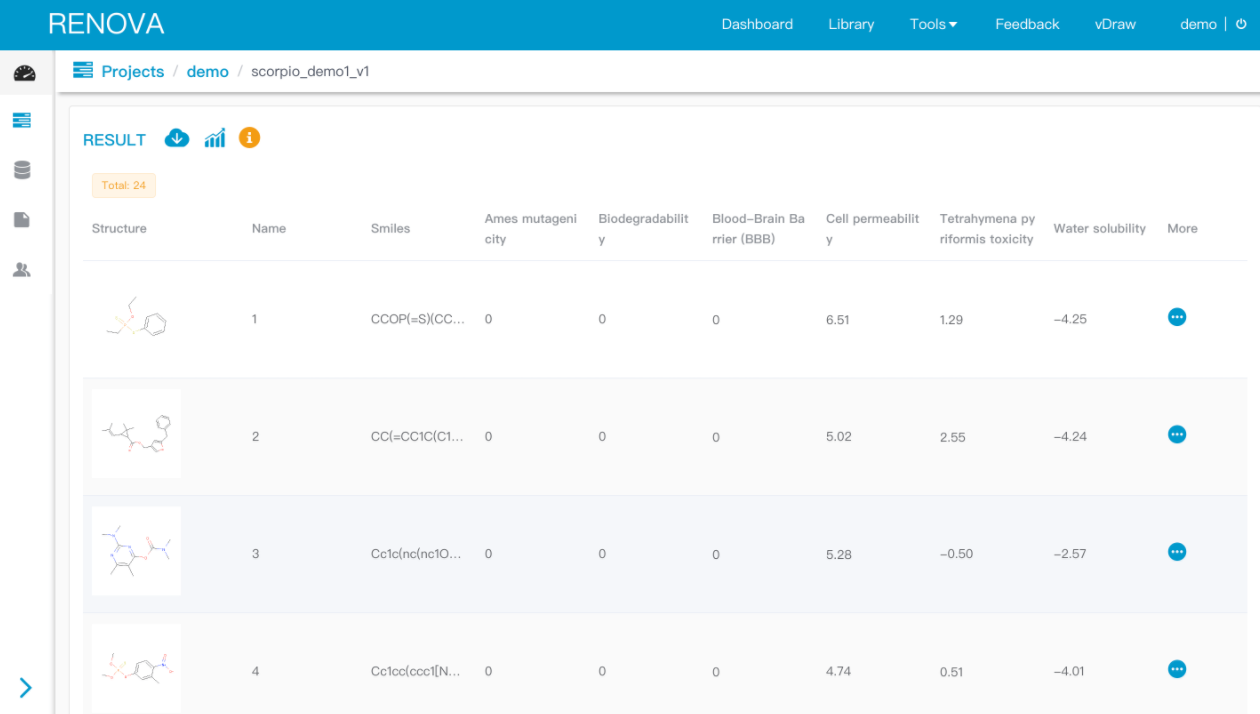The width and height of the screenshot is (1260, 714).
Task: Click water solubility value -4.24
Action: 1070,436
